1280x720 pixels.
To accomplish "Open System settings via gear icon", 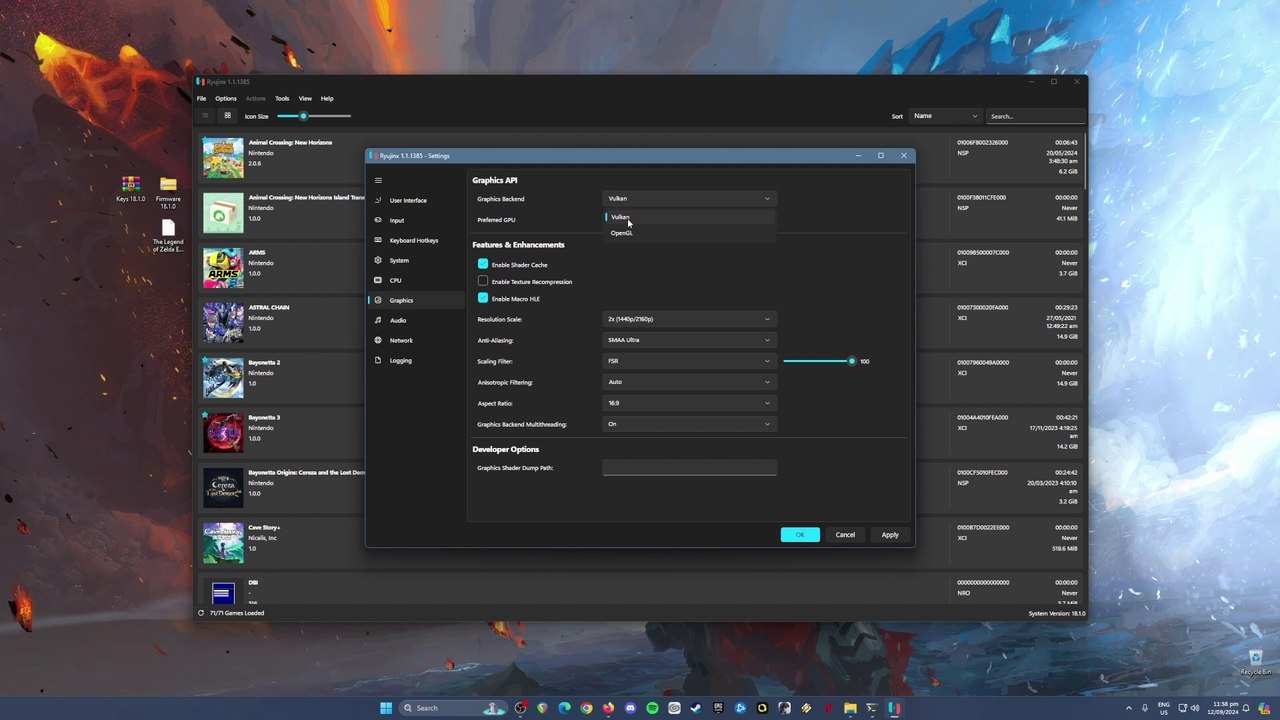I will click(378, 260).
